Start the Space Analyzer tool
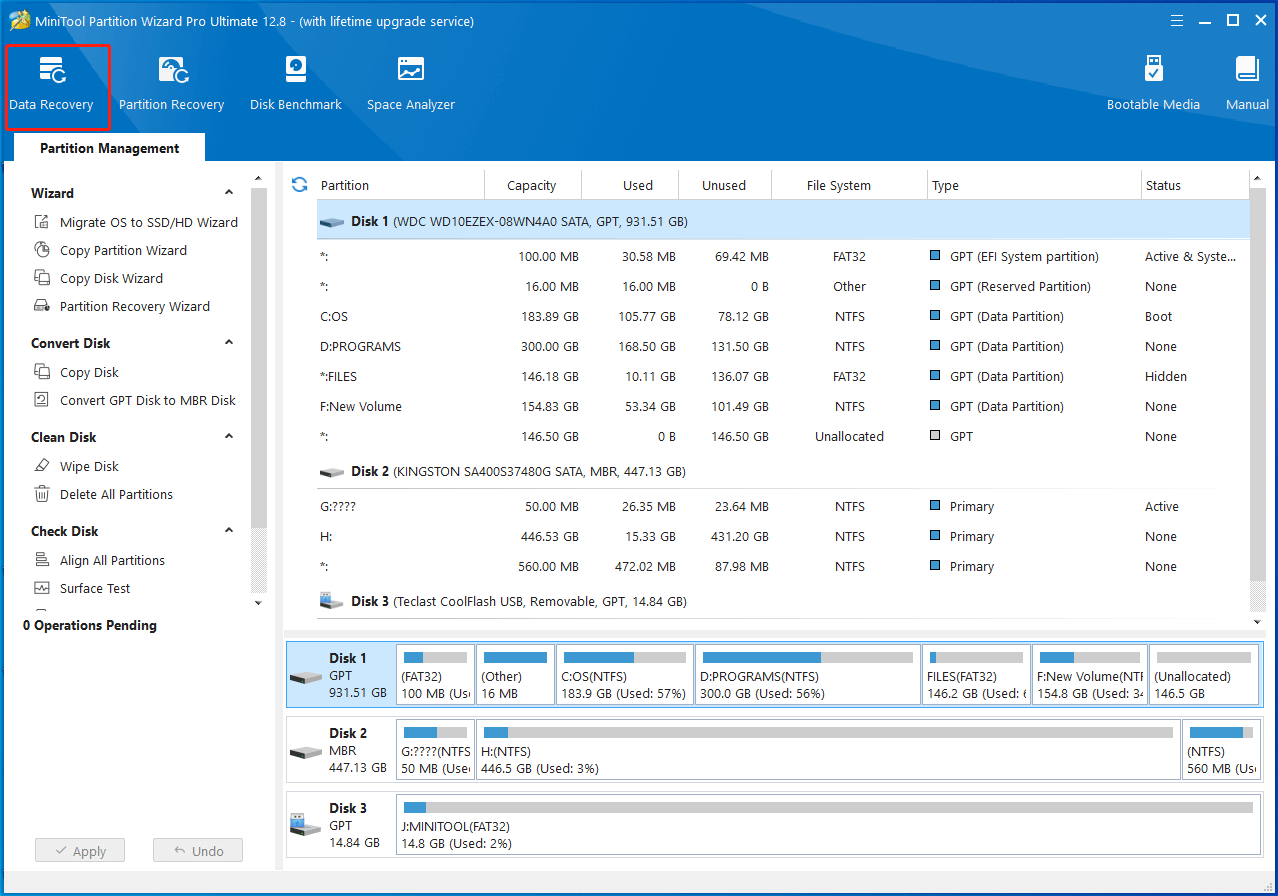Viewport: 1278px width, 896px height. pyautogui.click(x=411, y=84)
